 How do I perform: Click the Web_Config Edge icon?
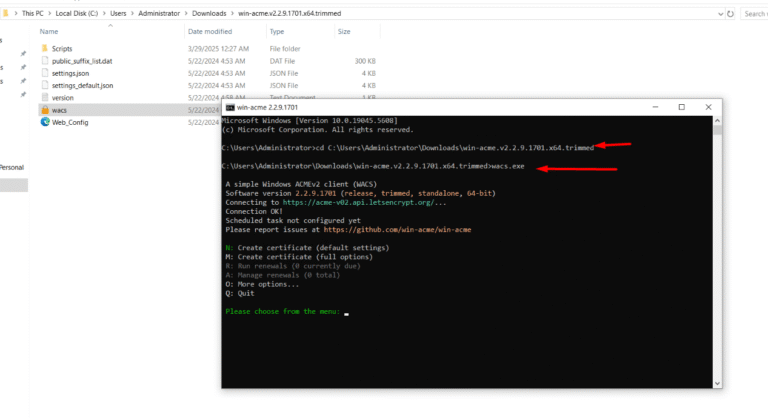(x=45, y=122)
